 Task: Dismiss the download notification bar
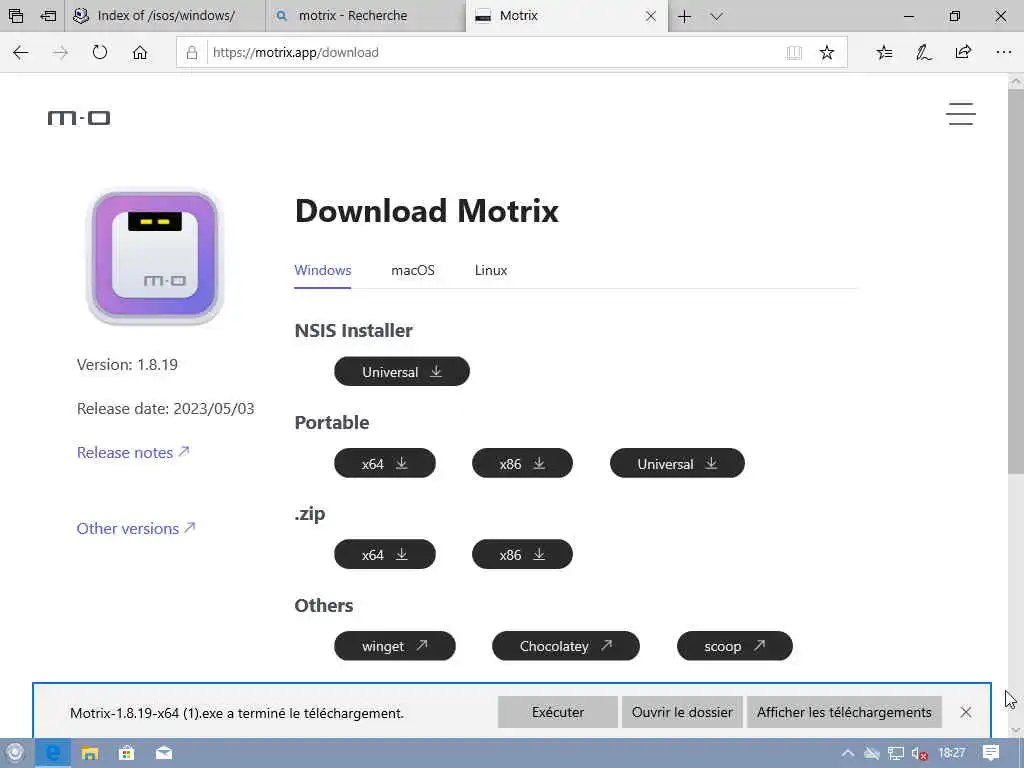[x=966, y=712]
